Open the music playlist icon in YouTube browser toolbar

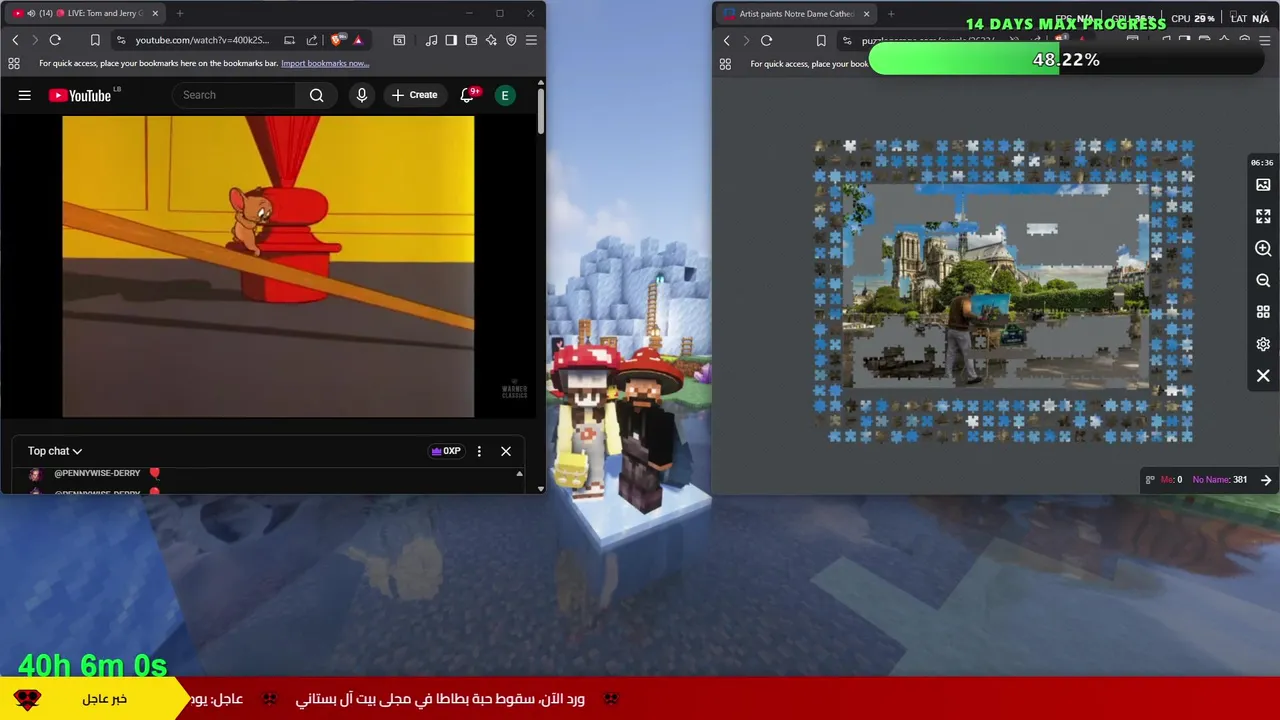[431, 40]
